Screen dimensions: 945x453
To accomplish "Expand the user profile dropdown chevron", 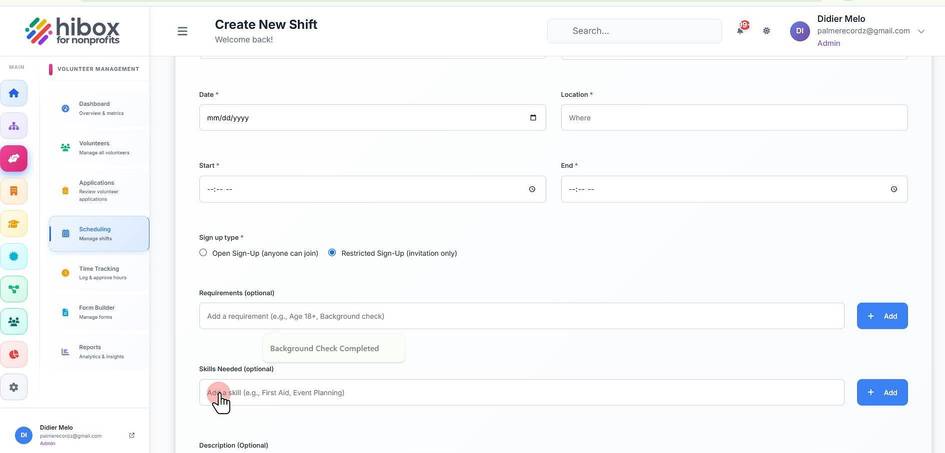I will pos(921,31).
